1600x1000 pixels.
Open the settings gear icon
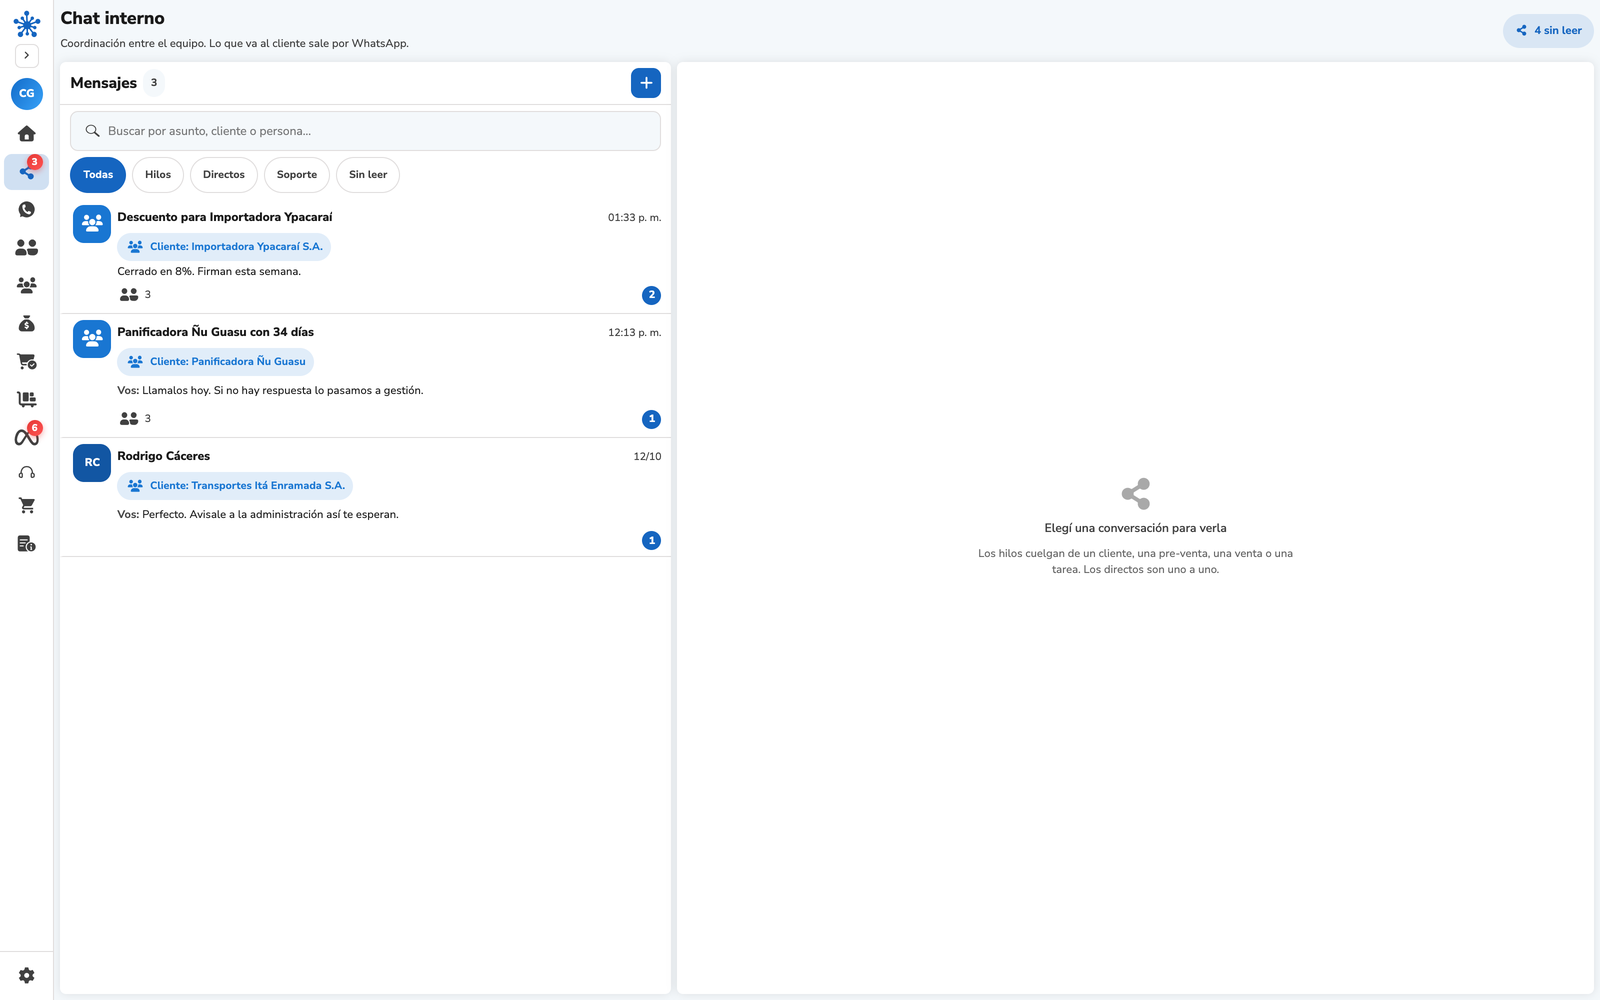pos(27,975)
